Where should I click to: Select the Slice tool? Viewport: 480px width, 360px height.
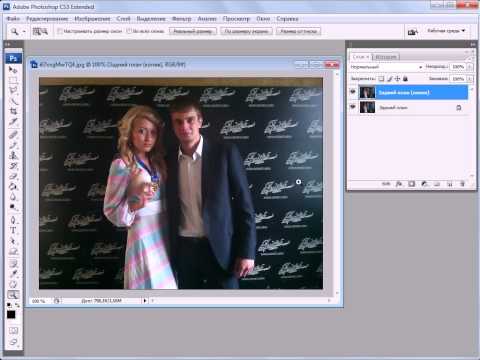click(x=13, y=121)
